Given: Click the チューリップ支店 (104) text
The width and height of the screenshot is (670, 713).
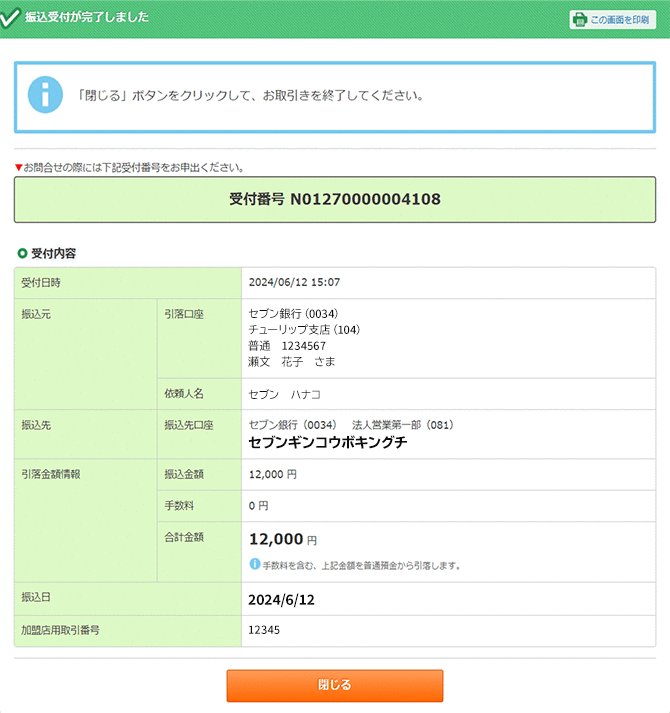Looking at the screenshot, I should click(304, 330).
